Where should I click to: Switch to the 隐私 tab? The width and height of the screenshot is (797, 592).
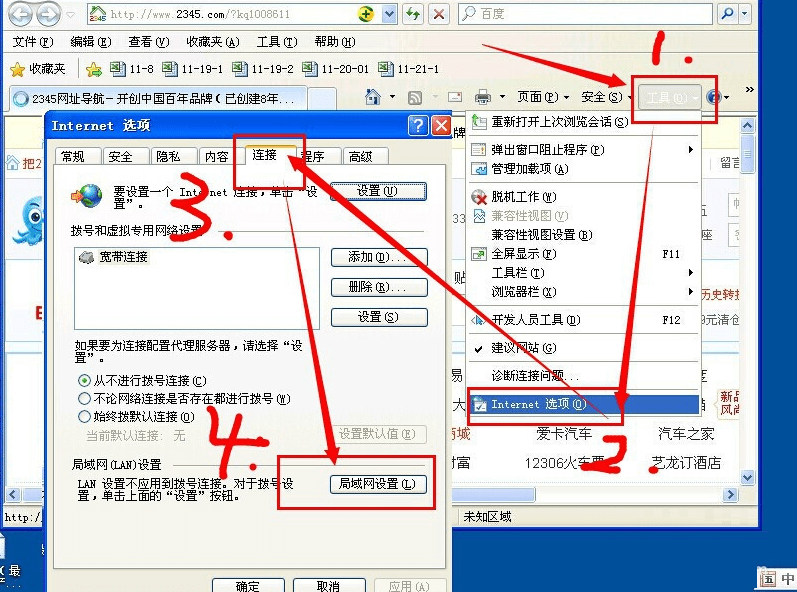coord(172,156)
